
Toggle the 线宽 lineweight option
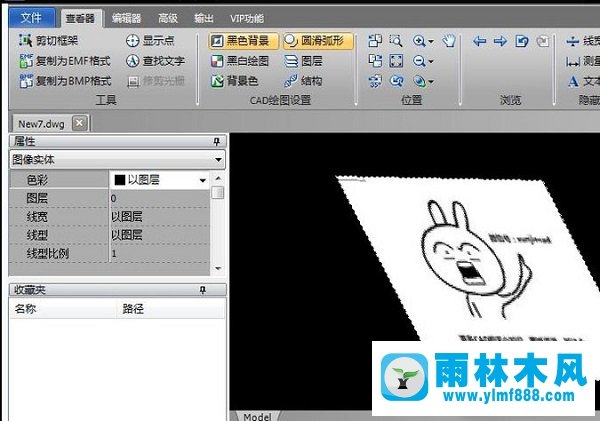click(x=583, y=41)
